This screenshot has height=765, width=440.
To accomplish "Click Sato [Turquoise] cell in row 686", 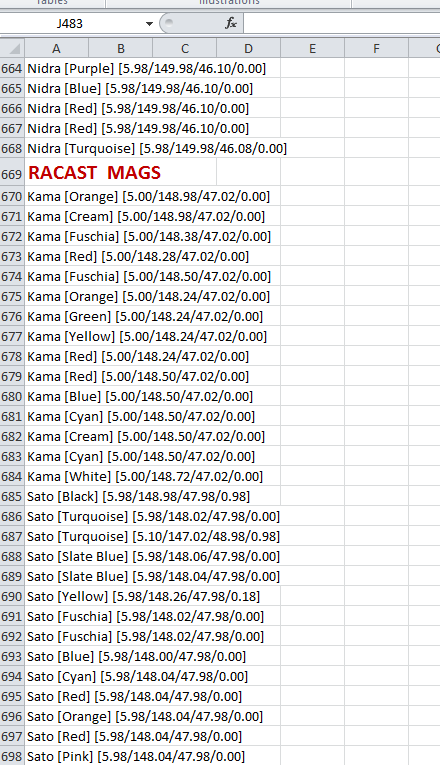I will pos(154,517).
